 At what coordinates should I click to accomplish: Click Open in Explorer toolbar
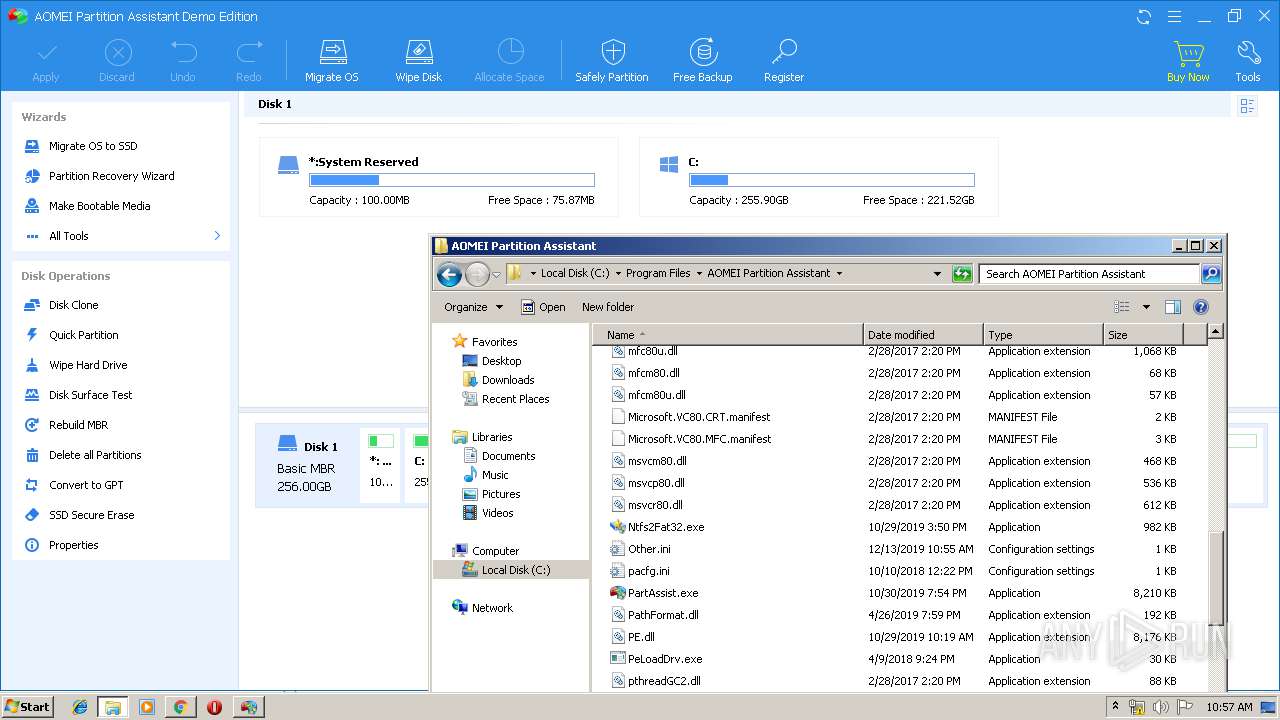pos(544,307)
